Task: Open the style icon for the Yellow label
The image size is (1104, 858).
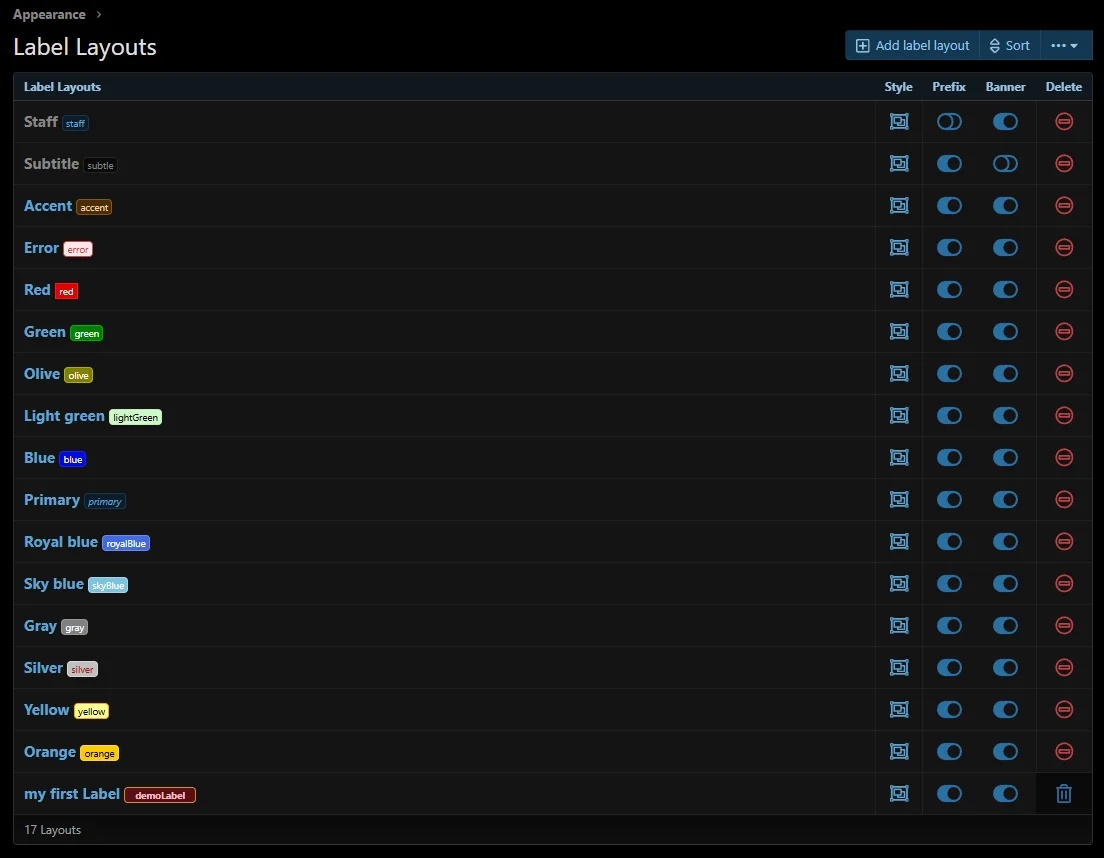Action: click(x=899, y=709)
